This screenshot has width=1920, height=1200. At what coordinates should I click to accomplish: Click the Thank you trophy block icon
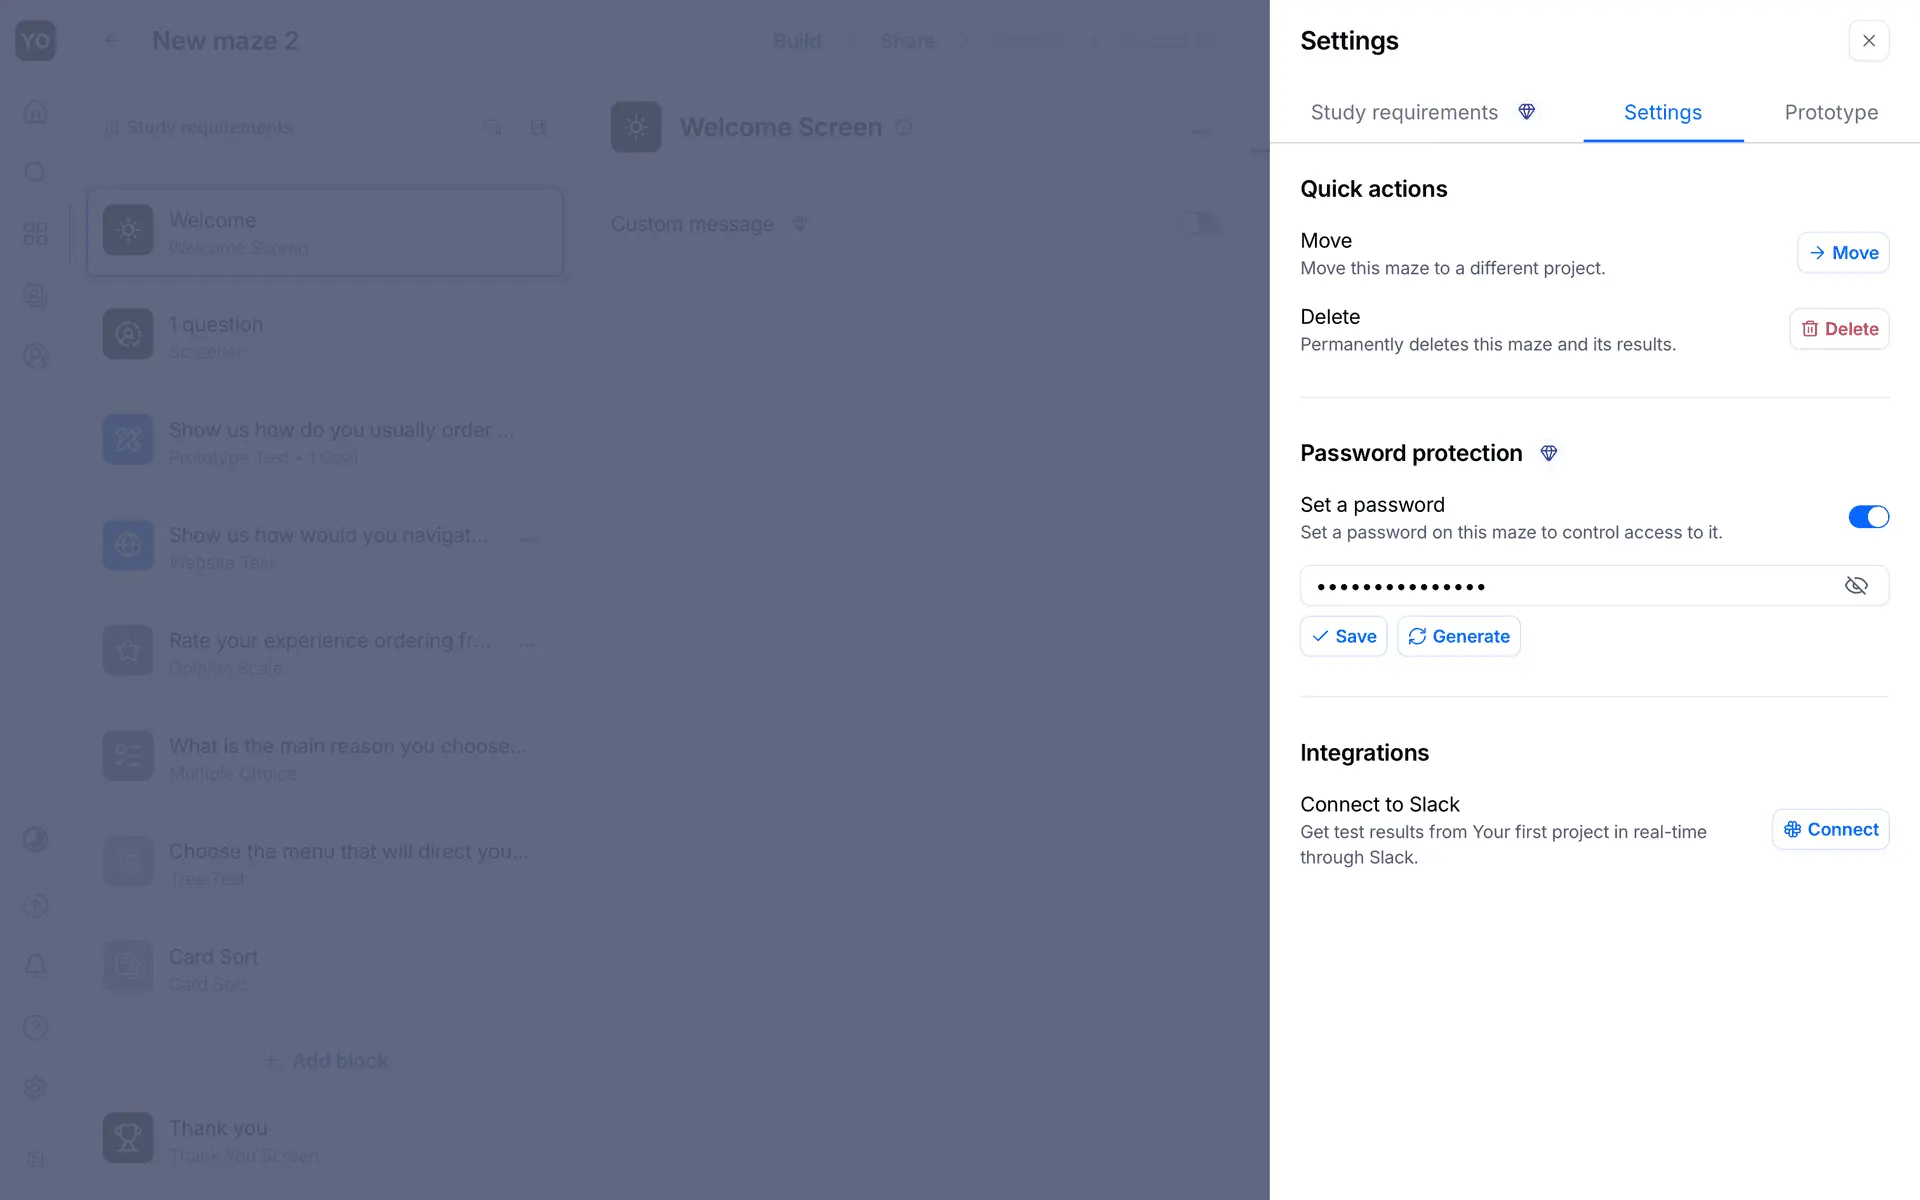[x=128, y=1138]
